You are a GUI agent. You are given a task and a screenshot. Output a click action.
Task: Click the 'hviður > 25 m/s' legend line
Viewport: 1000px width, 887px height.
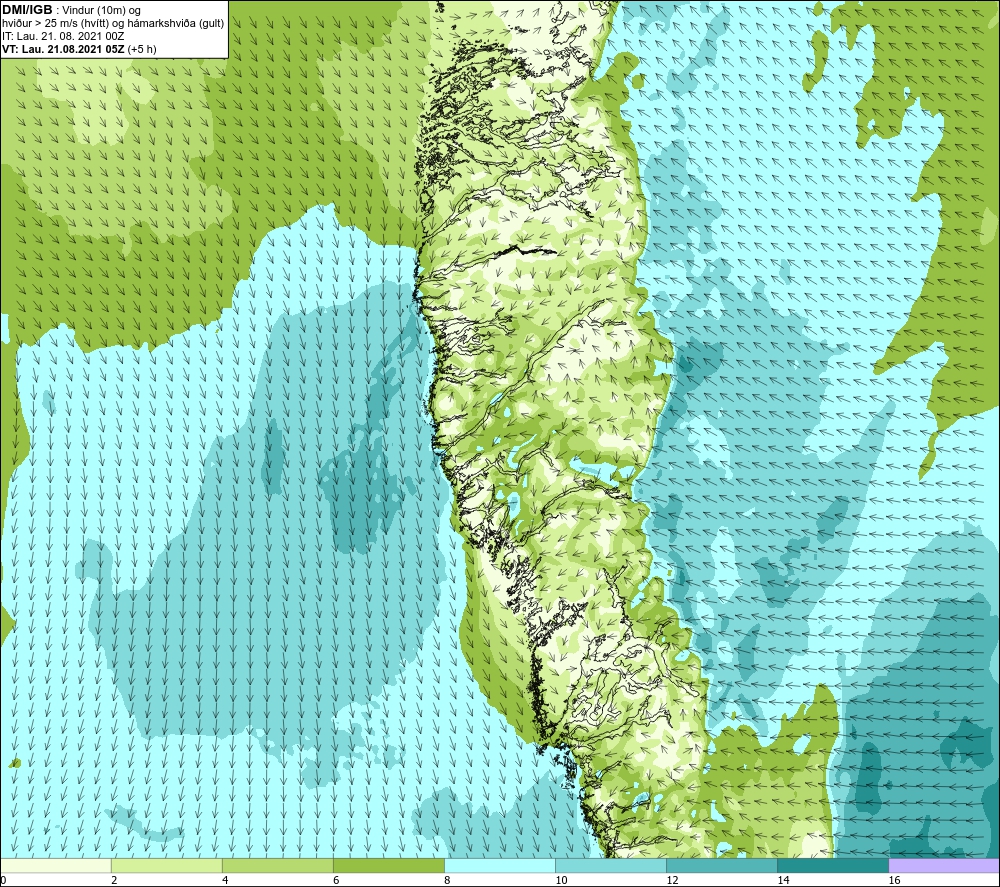114,24
